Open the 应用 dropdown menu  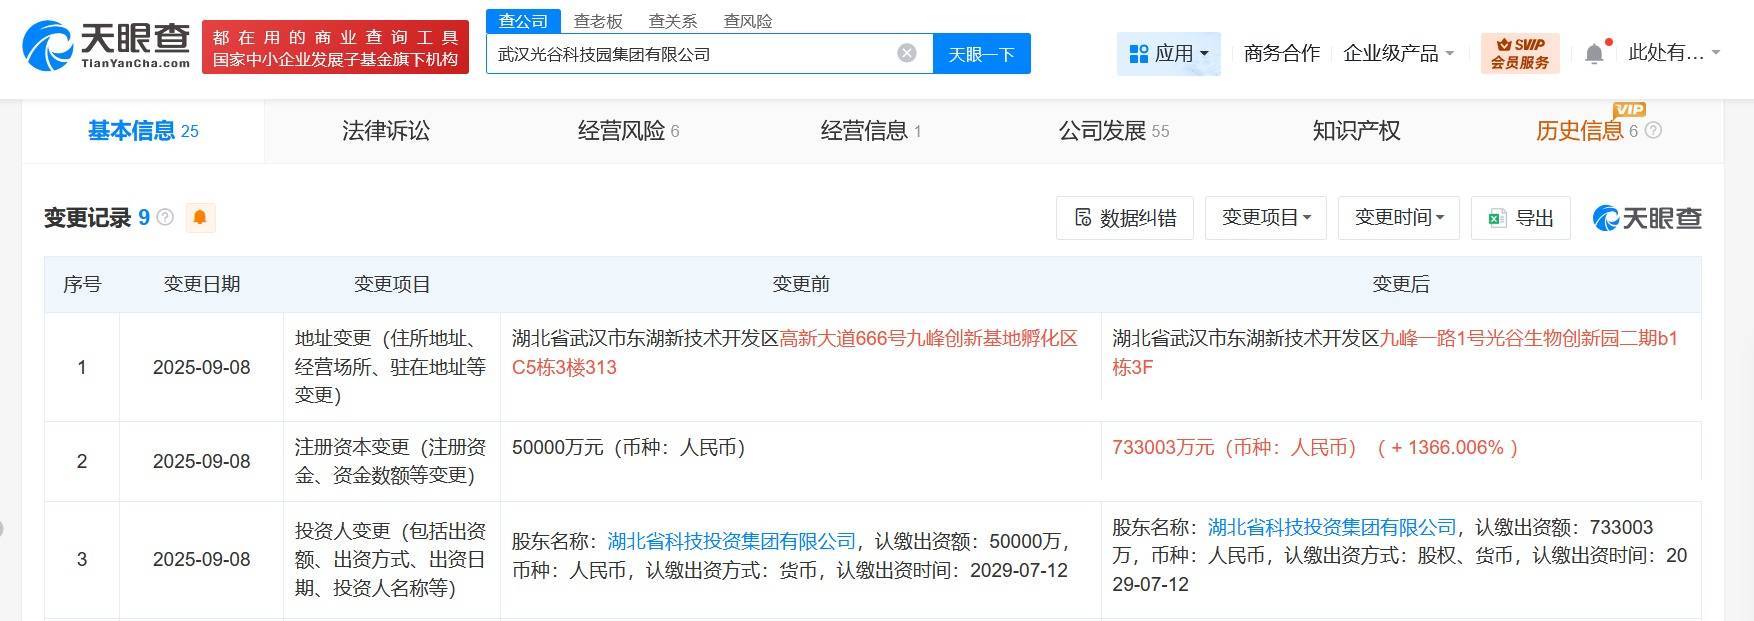click(1168, 53)
